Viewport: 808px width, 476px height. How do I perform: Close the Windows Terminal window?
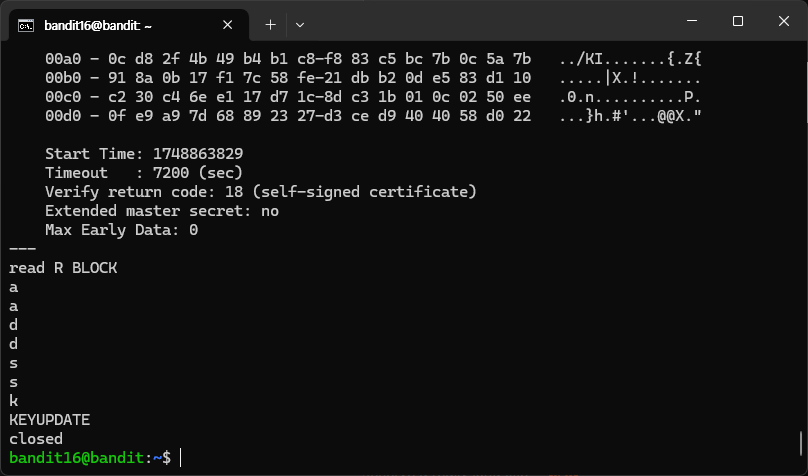point(784,21)
